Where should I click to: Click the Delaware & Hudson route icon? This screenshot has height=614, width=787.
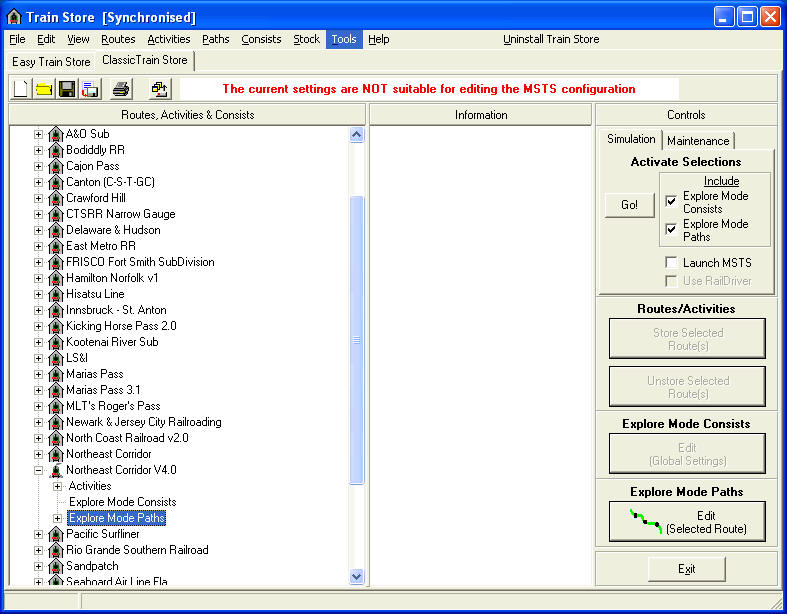[x=56, y=230]
